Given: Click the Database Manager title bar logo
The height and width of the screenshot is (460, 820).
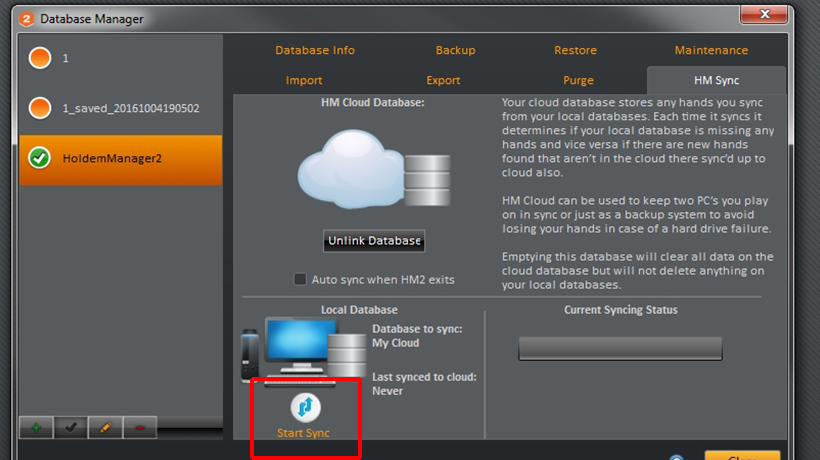Looking at the screenshot, I should pos(26,19).
